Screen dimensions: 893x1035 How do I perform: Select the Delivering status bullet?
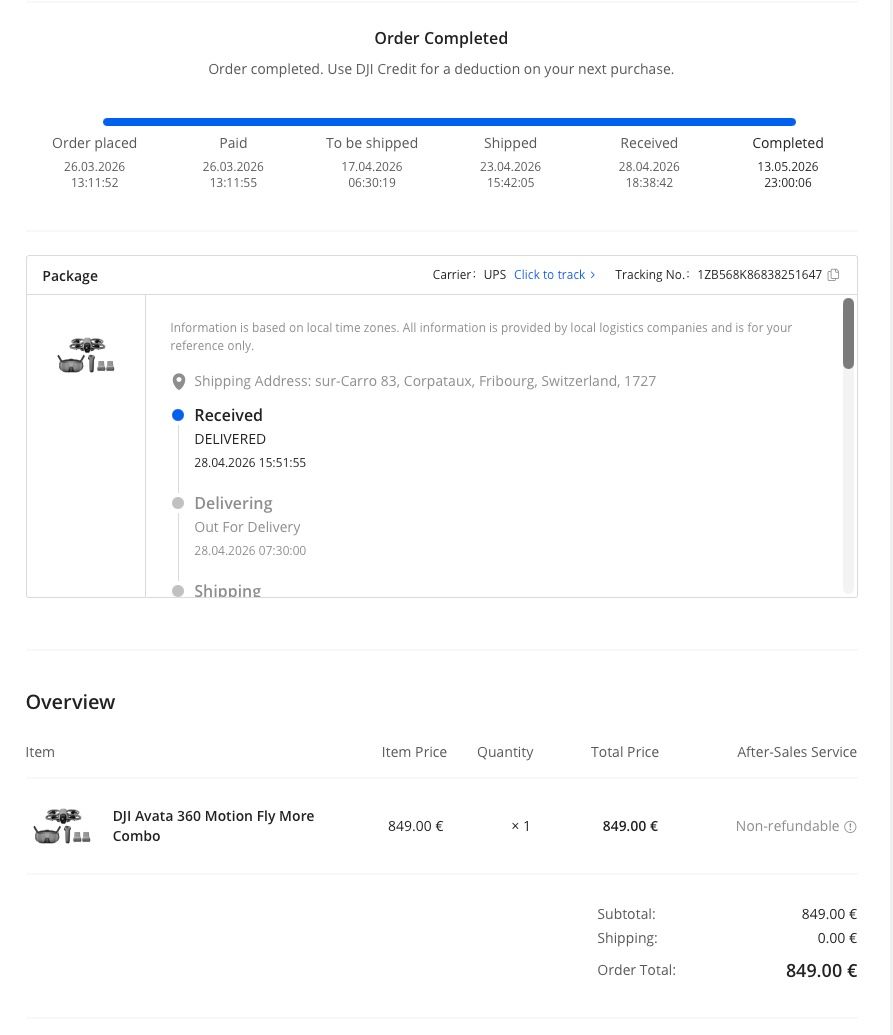point(178,503)
